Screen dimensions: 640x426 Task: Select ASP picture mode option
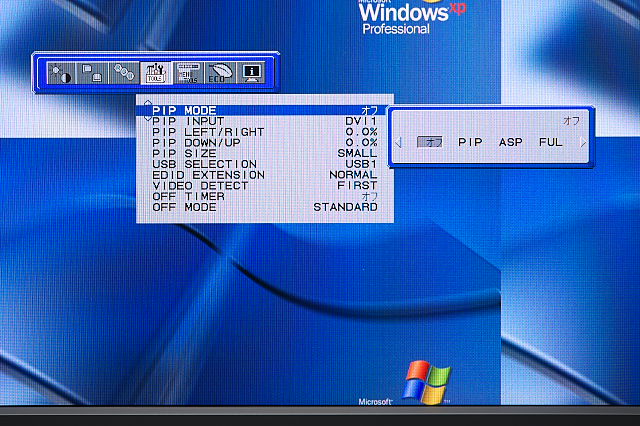click(510, 142)
